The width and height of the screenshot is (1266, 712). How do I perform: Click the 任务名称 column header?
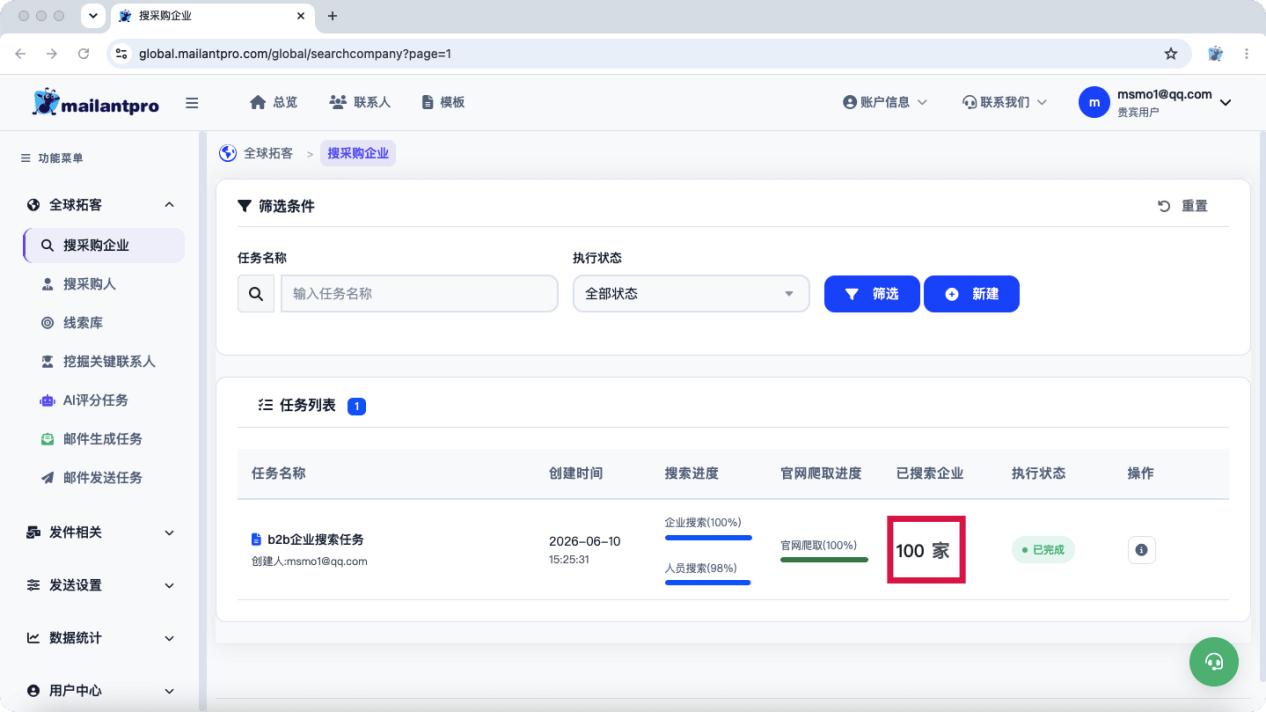point(279,474)
